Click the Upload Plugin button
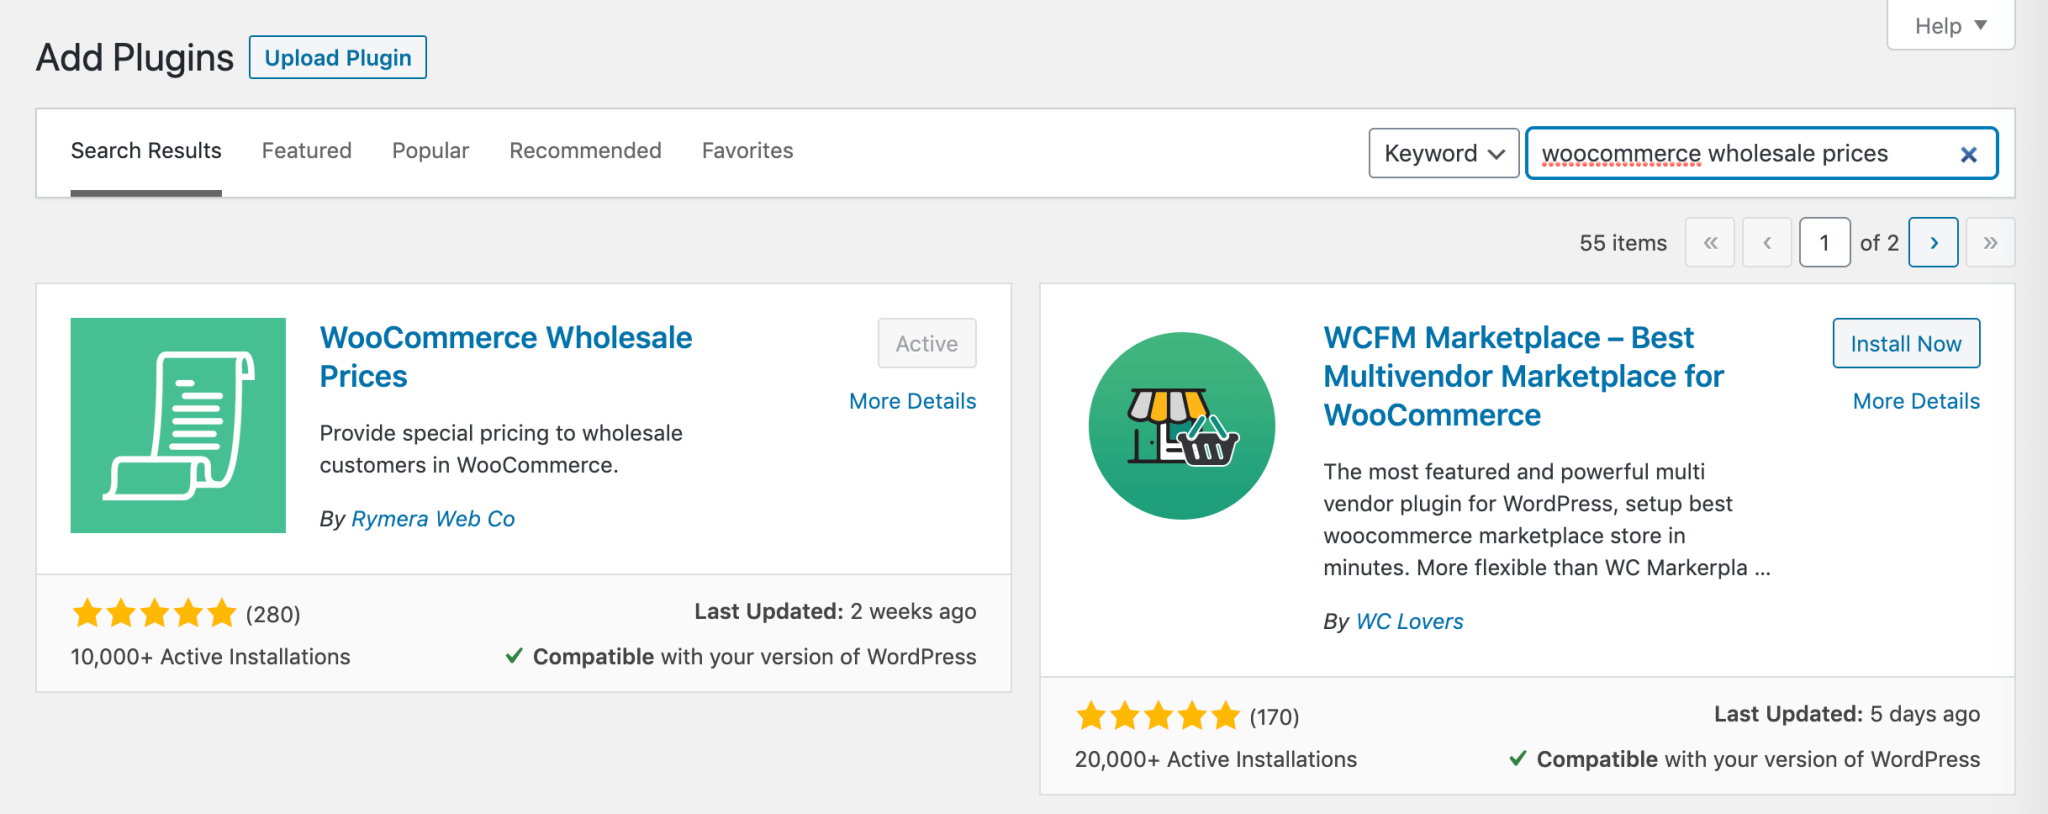2048x814 pixels. click(338, 58)
